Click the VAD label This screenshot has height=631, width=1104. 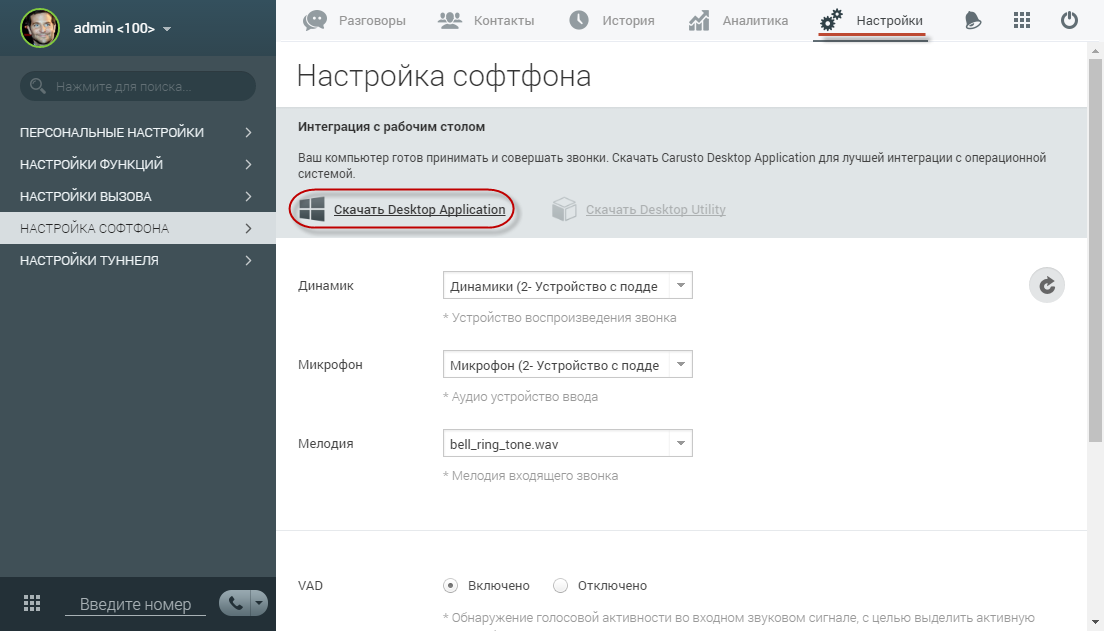coord(310,586)
